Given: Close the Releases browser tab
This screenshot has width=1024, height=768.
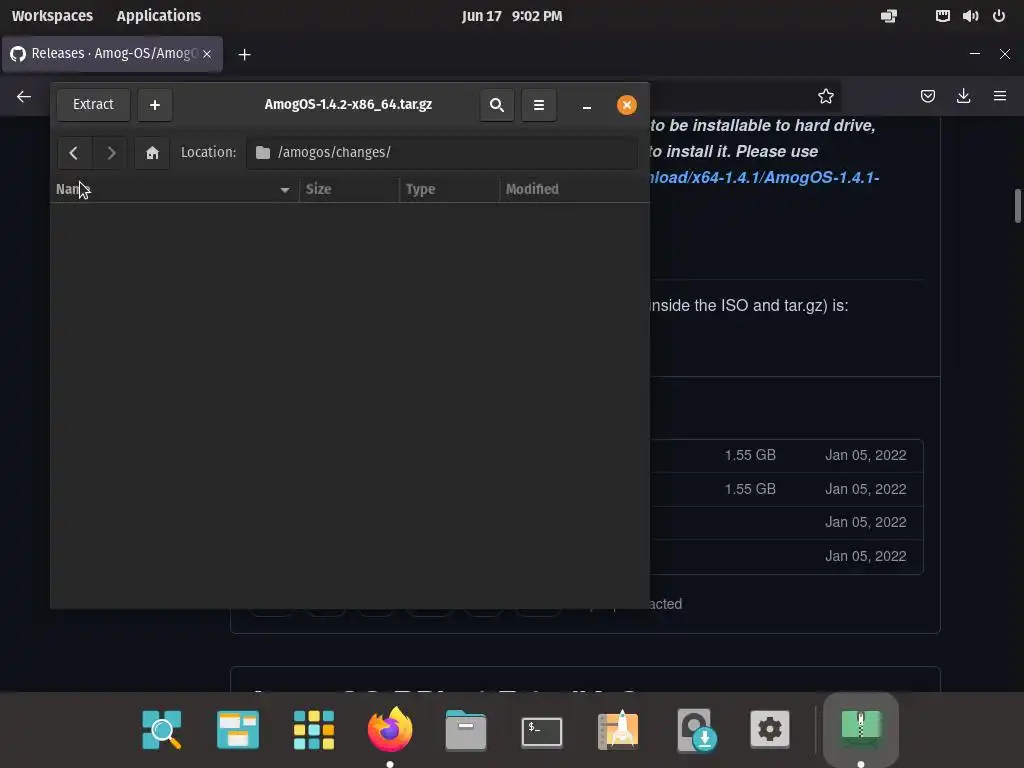Looking at the screenshot, I should [x=207, y=54].
